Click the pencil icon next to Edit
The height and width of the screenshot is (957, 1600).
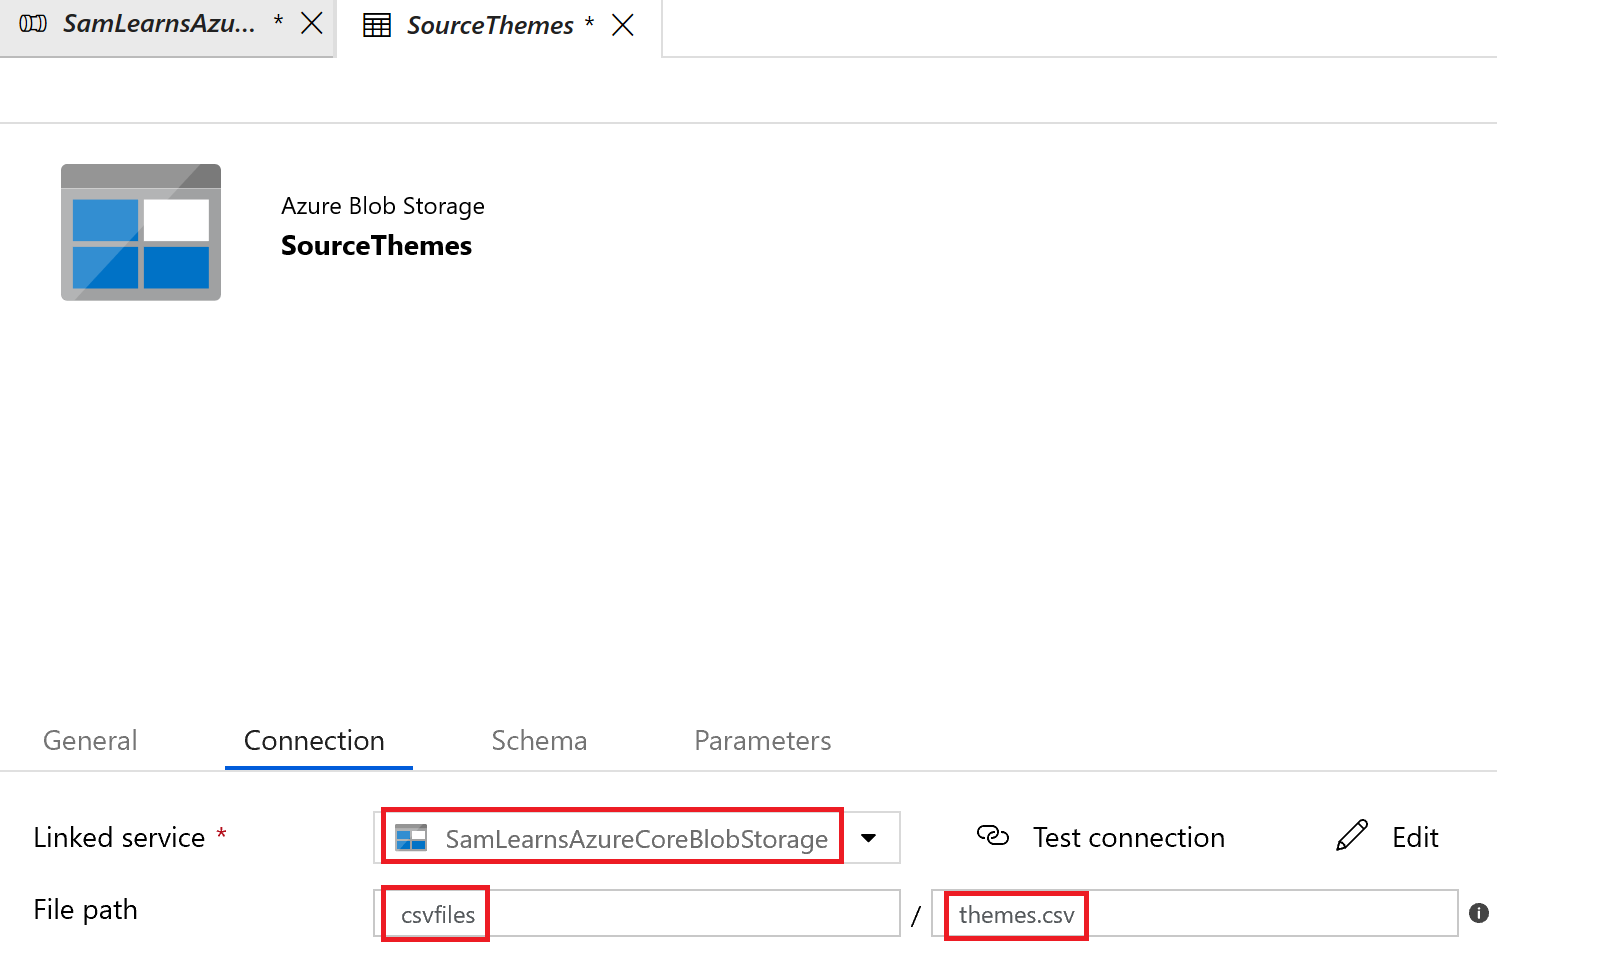[x=1351, y=836]
